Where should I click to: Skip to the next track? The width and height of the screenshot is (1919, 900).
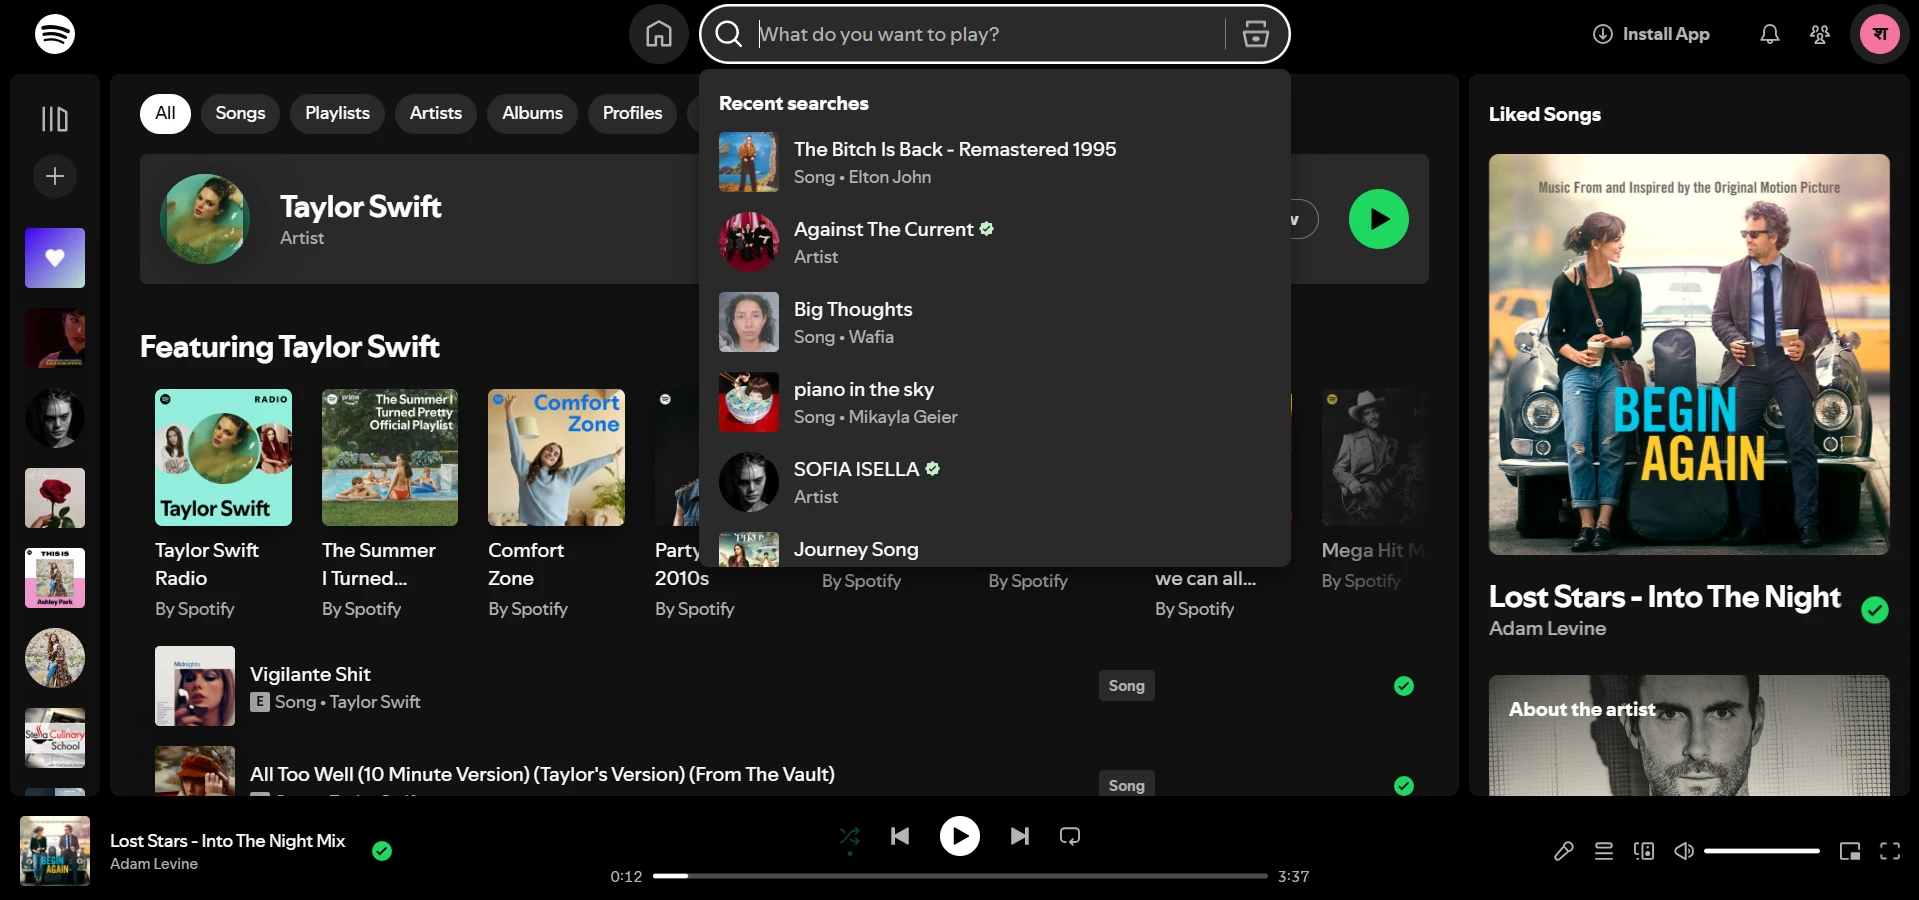1020,836
